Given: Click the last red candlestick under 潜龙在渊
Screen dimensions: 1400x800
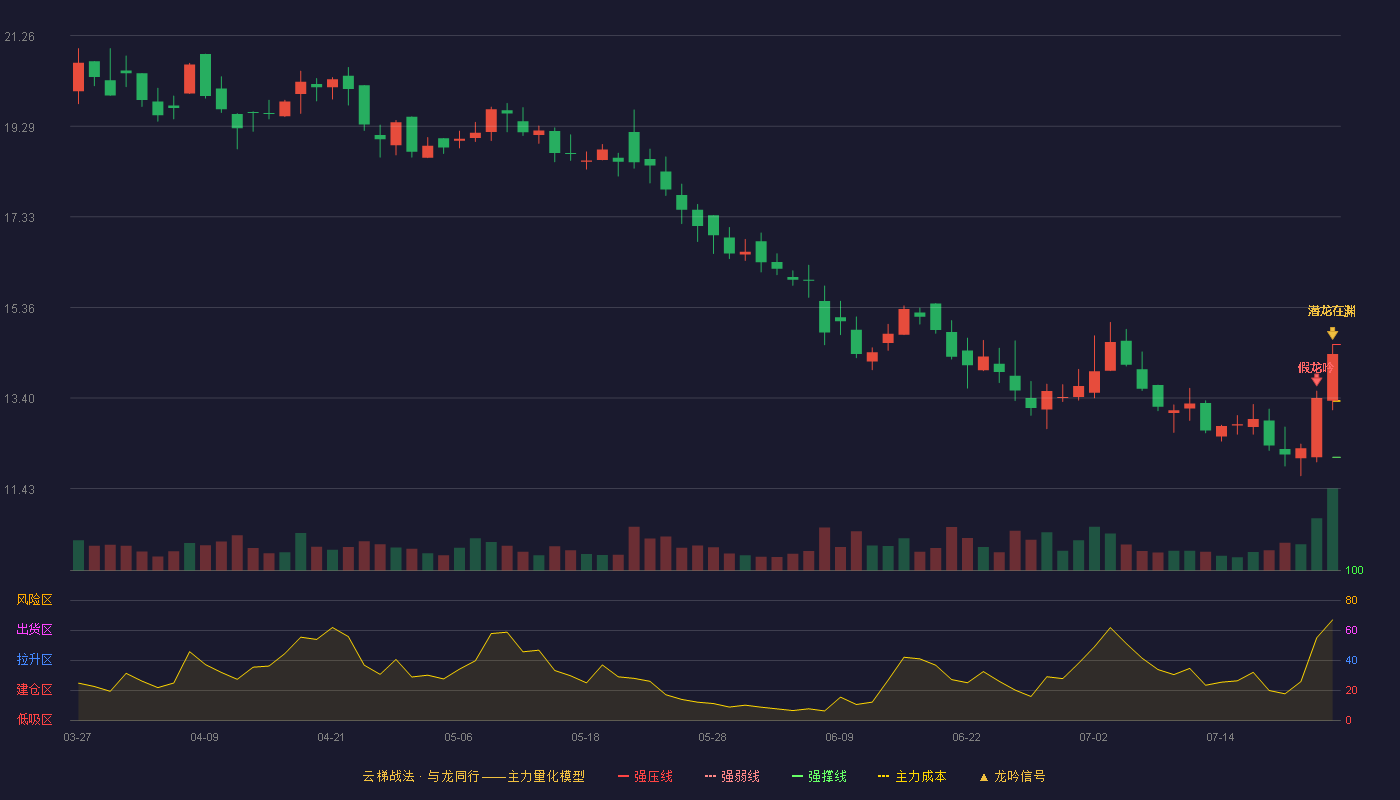Looking at the screenshot, I should [1332, 377].
